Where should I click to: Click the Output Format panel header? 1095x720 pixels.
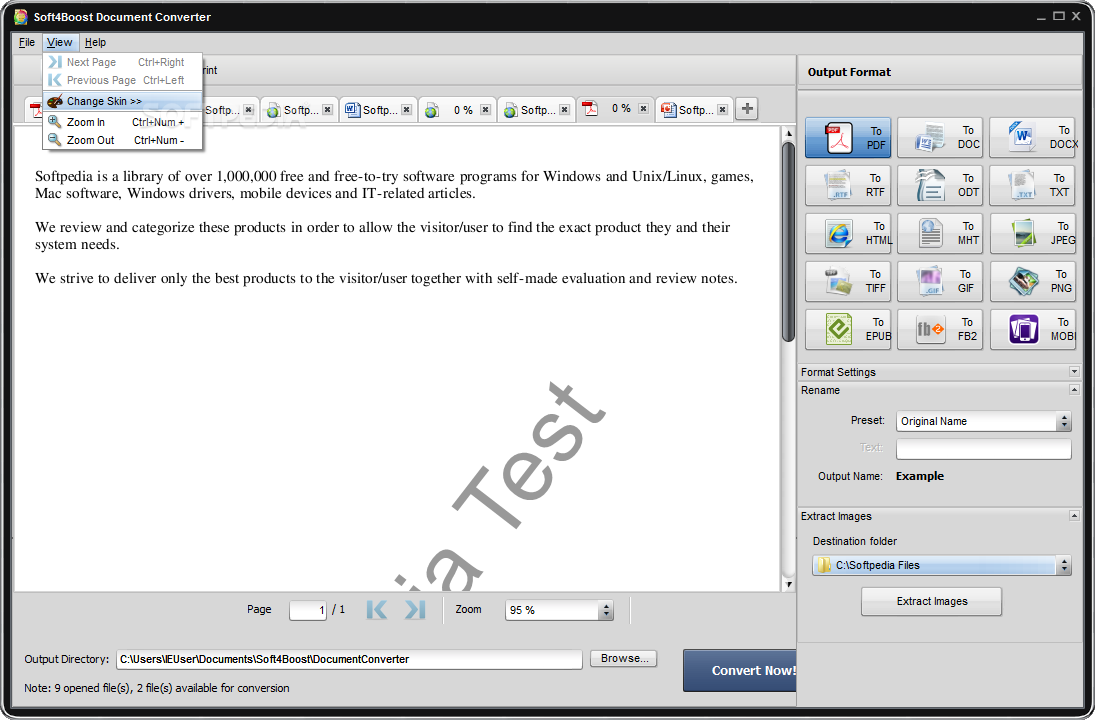(940, 72)
